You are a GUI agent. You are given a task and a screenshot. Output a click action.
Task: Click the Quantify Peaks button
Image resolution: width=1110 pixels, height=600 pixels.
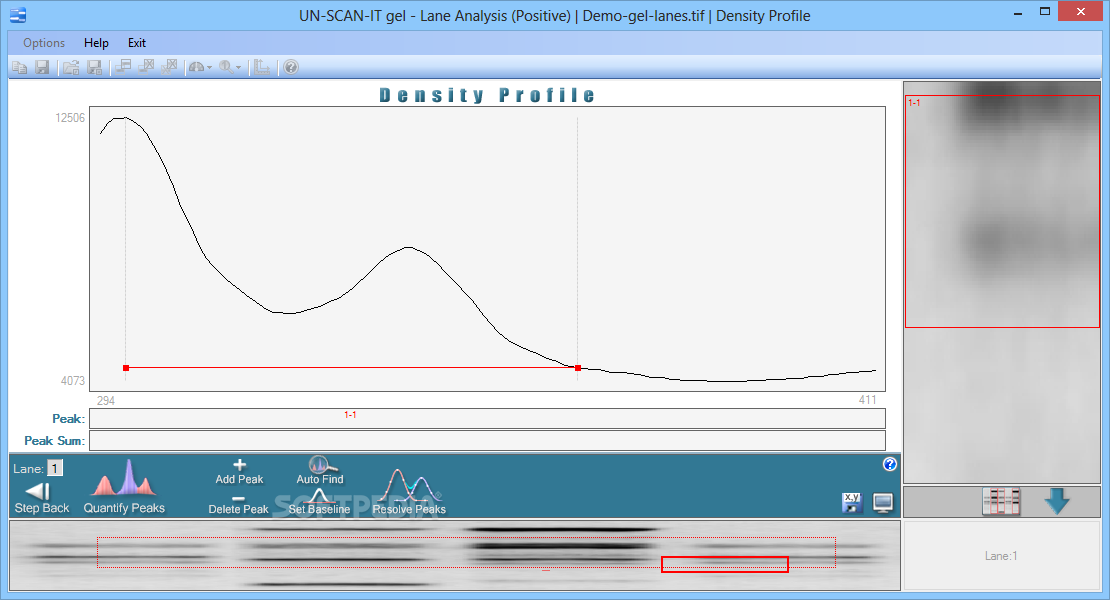point(124,488)
